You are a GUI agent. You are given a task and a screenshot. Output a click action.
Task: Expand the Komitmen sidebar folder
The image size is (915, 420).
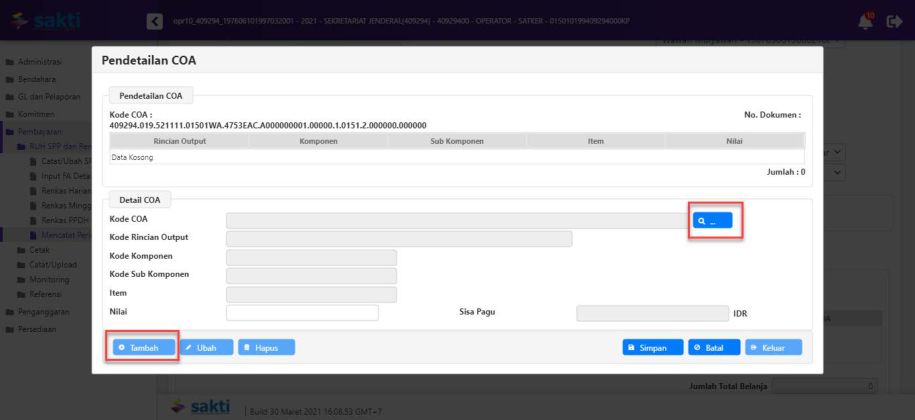(x=35, y=115)
